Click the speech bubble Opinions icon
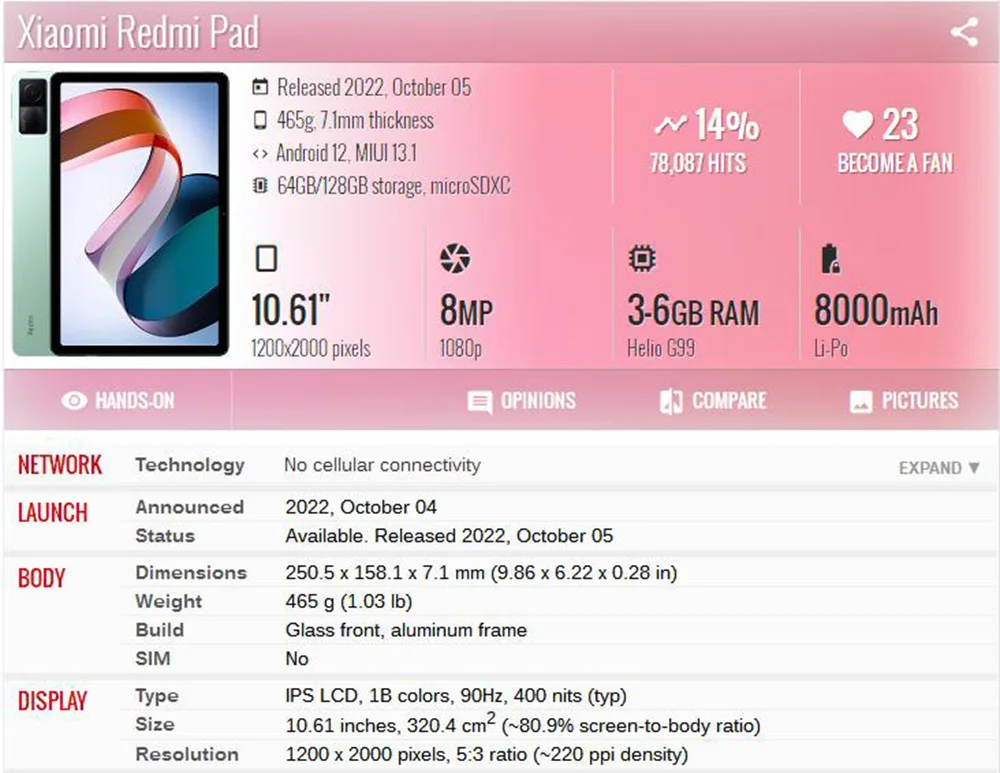Screen dimensions: 1000x773 (480, 402)
